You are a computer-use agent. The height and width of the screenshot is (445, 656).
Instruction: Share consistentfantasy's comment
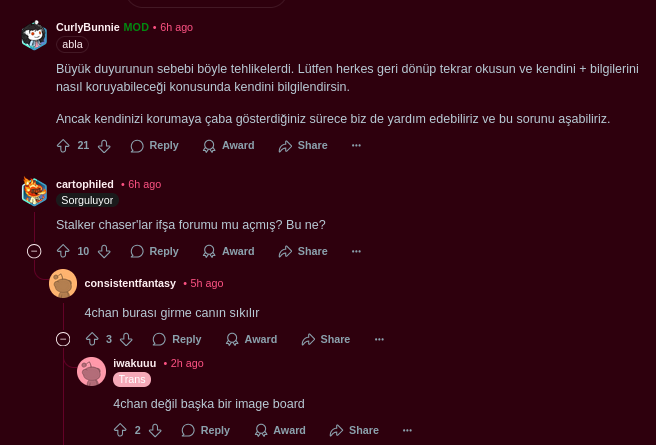pos(326,339)
